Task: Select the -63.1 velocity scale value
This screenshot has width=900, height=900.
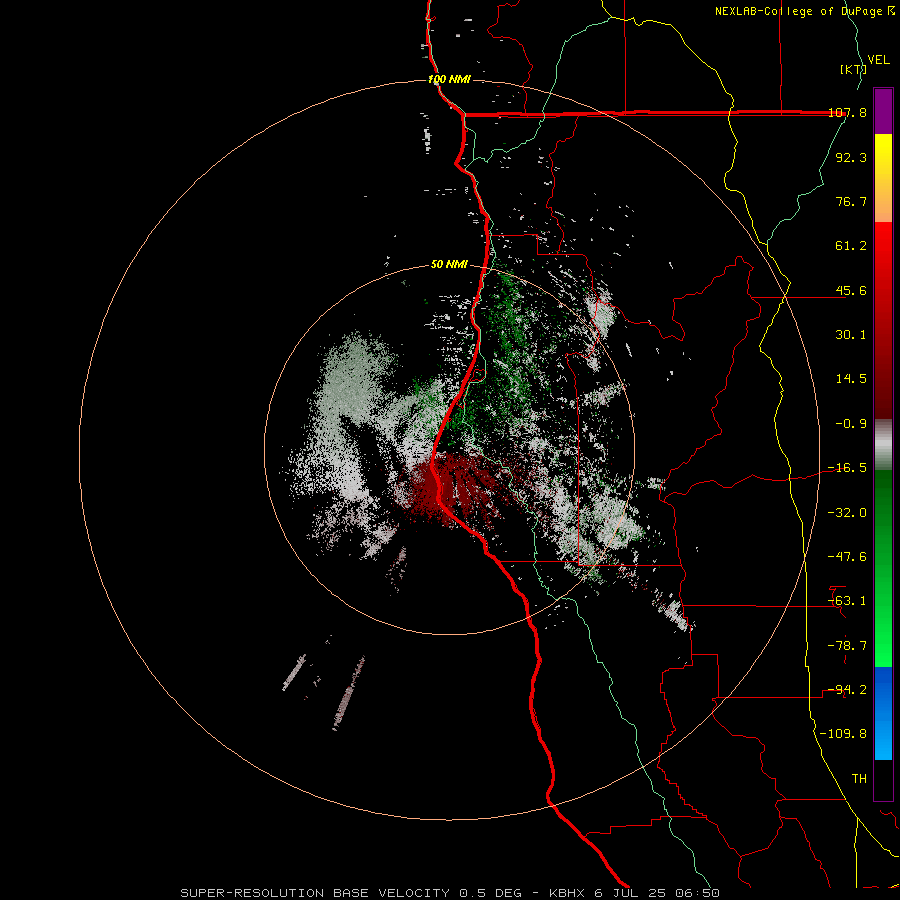Action: [x=847, y=601]
